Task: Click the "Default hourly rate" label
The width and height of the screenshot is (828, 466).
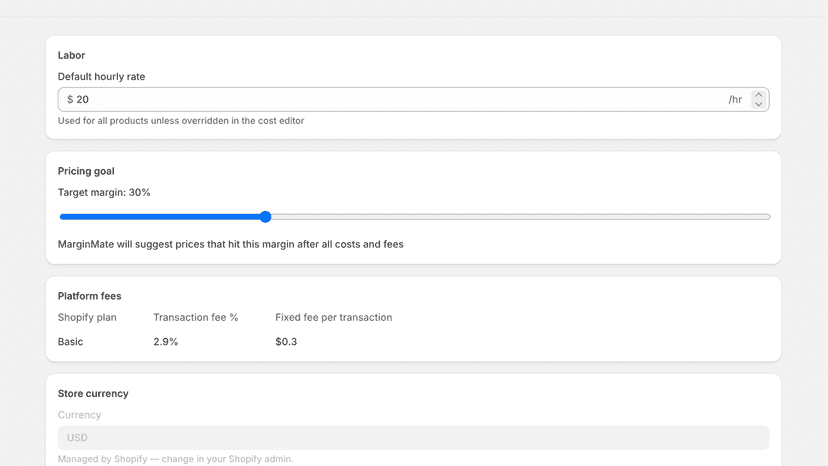Action: pyautogui.click(x=101, y=77)
